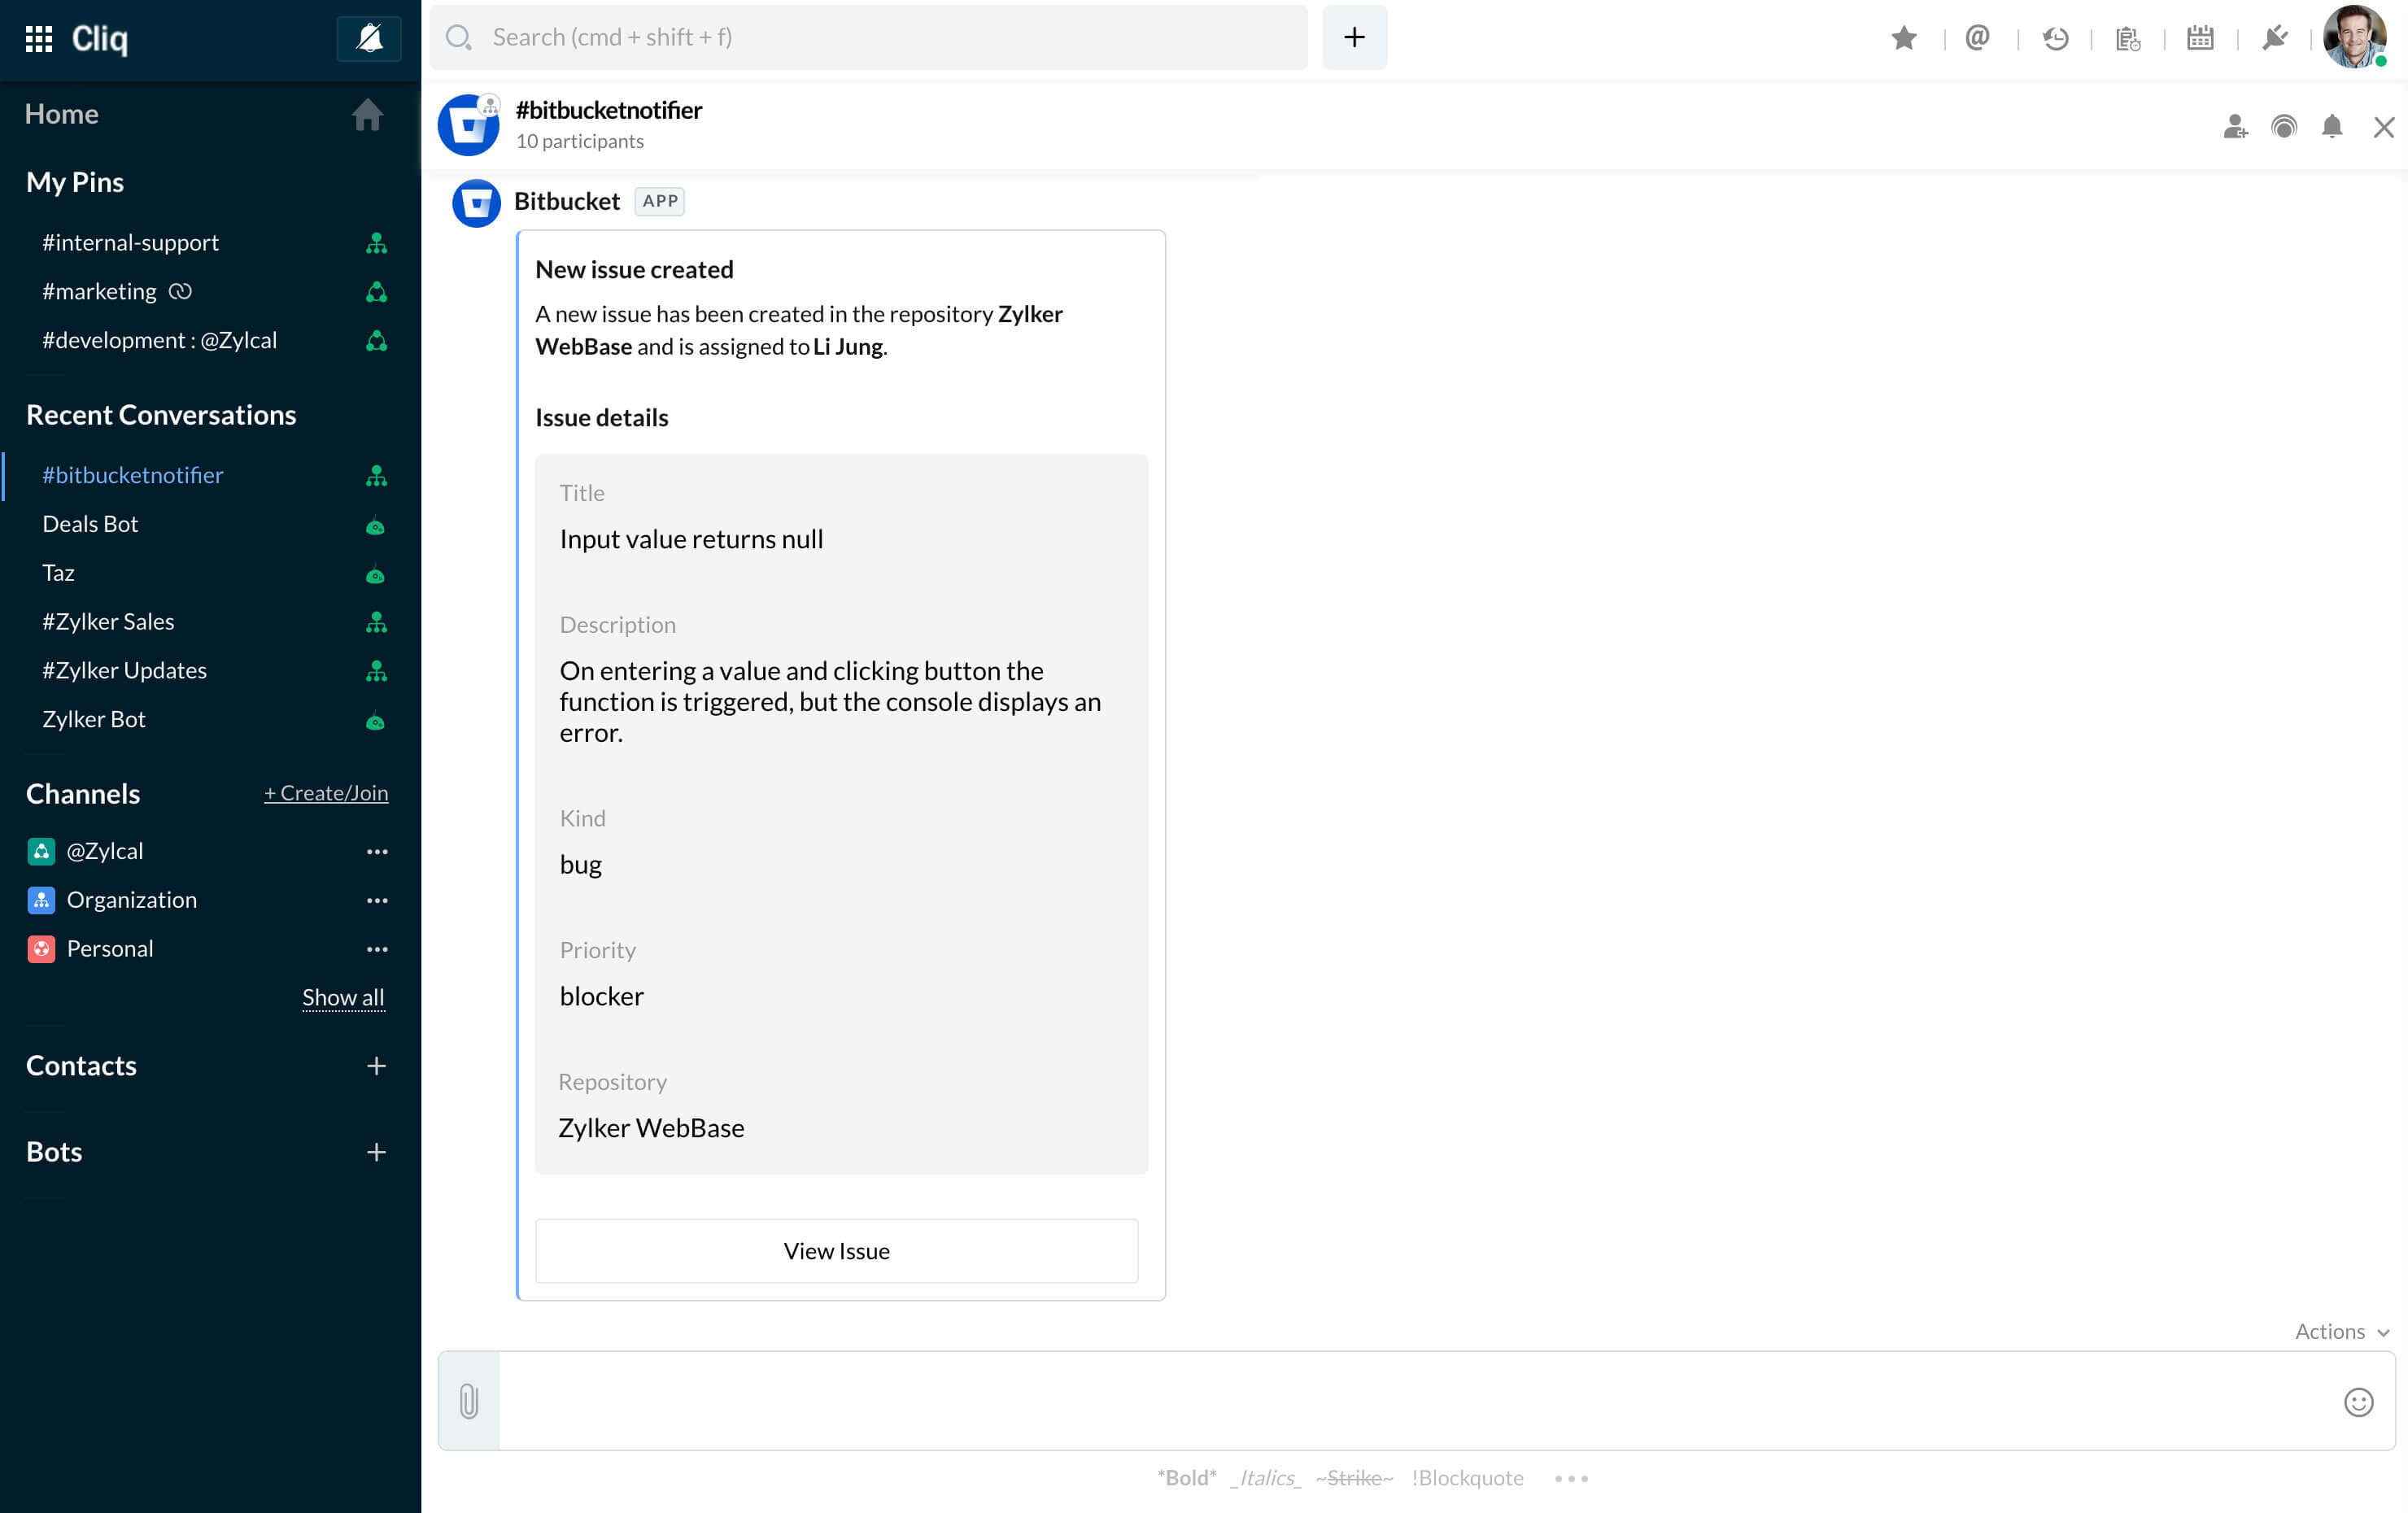
Task: Add participant to channel icon
Action: pyautogui.click(x=2235, y=126)
